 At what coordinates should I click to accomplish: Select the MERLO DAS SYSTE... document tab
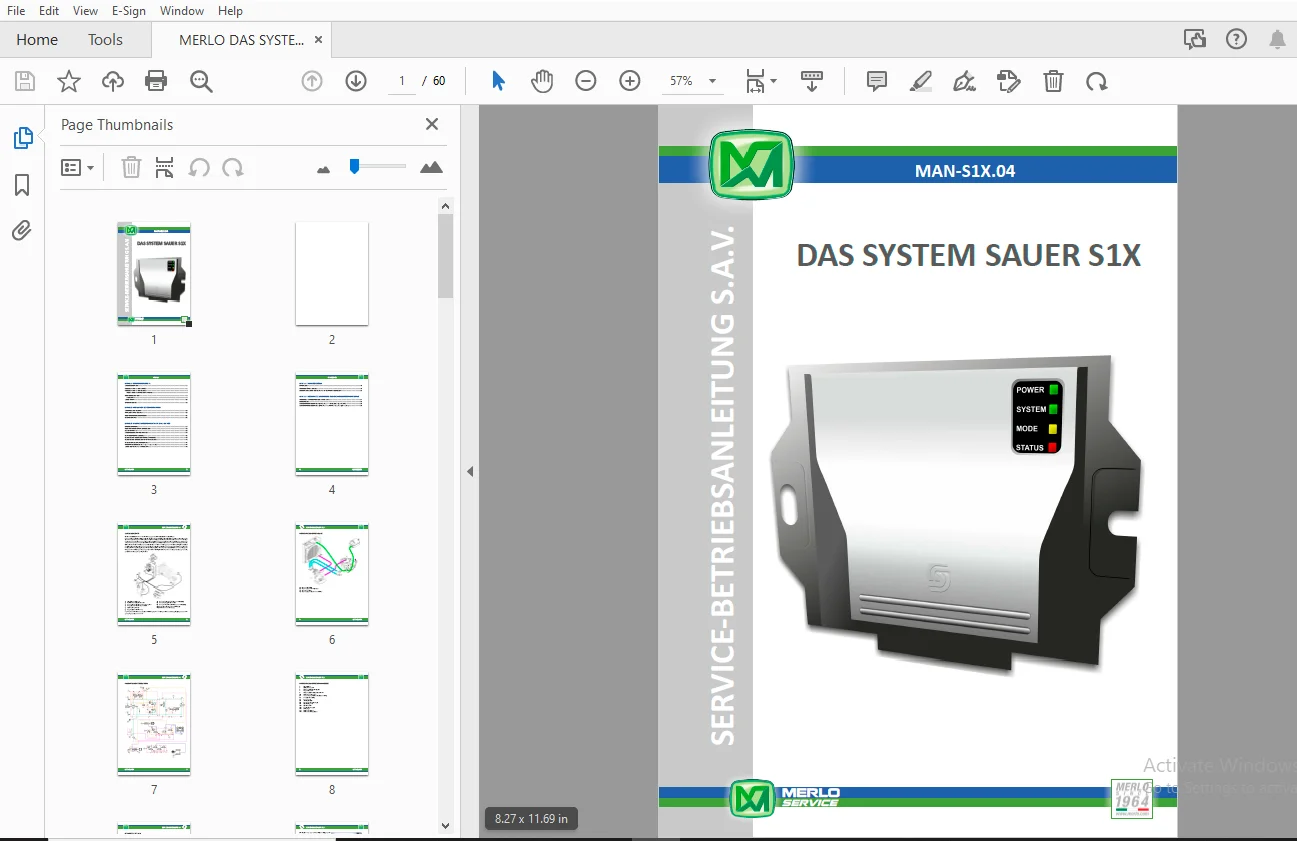pos(241,40)
